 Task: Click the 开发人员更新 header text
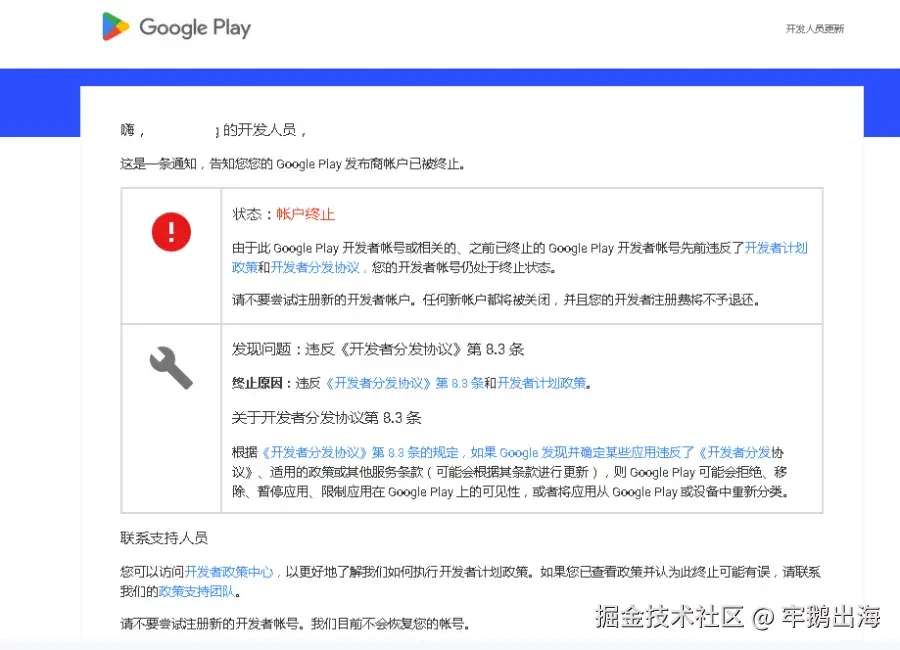[814, 29]
